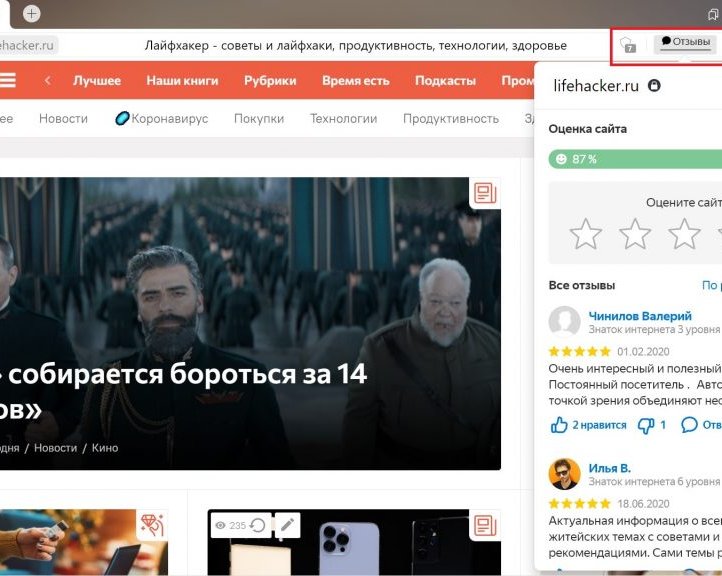
Task: Click the 87 % site rating bar
Action: 635,159
